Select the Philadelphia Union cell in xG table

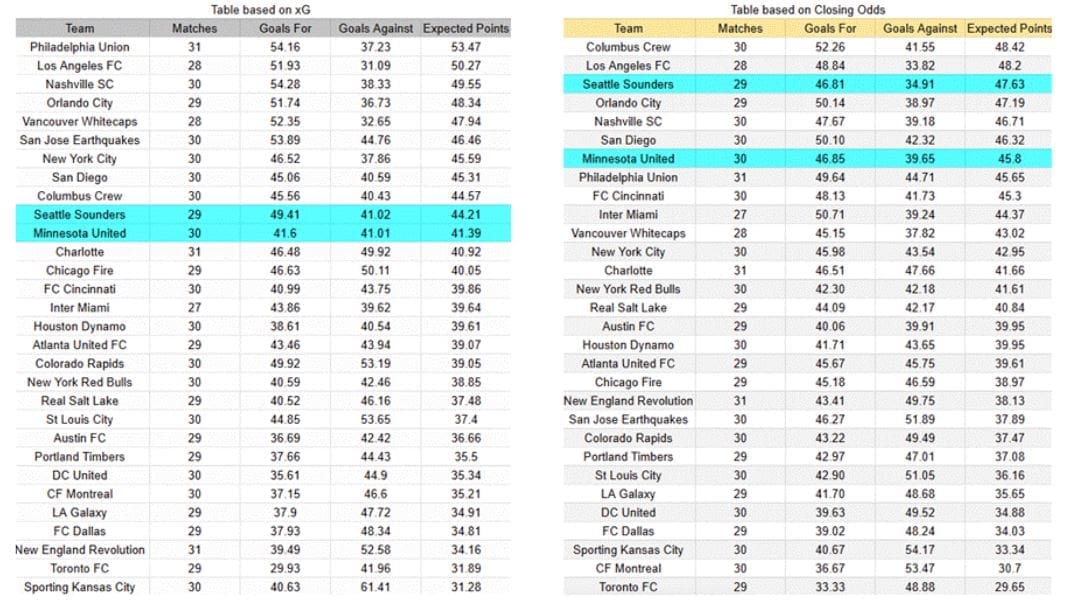[80, 47]
